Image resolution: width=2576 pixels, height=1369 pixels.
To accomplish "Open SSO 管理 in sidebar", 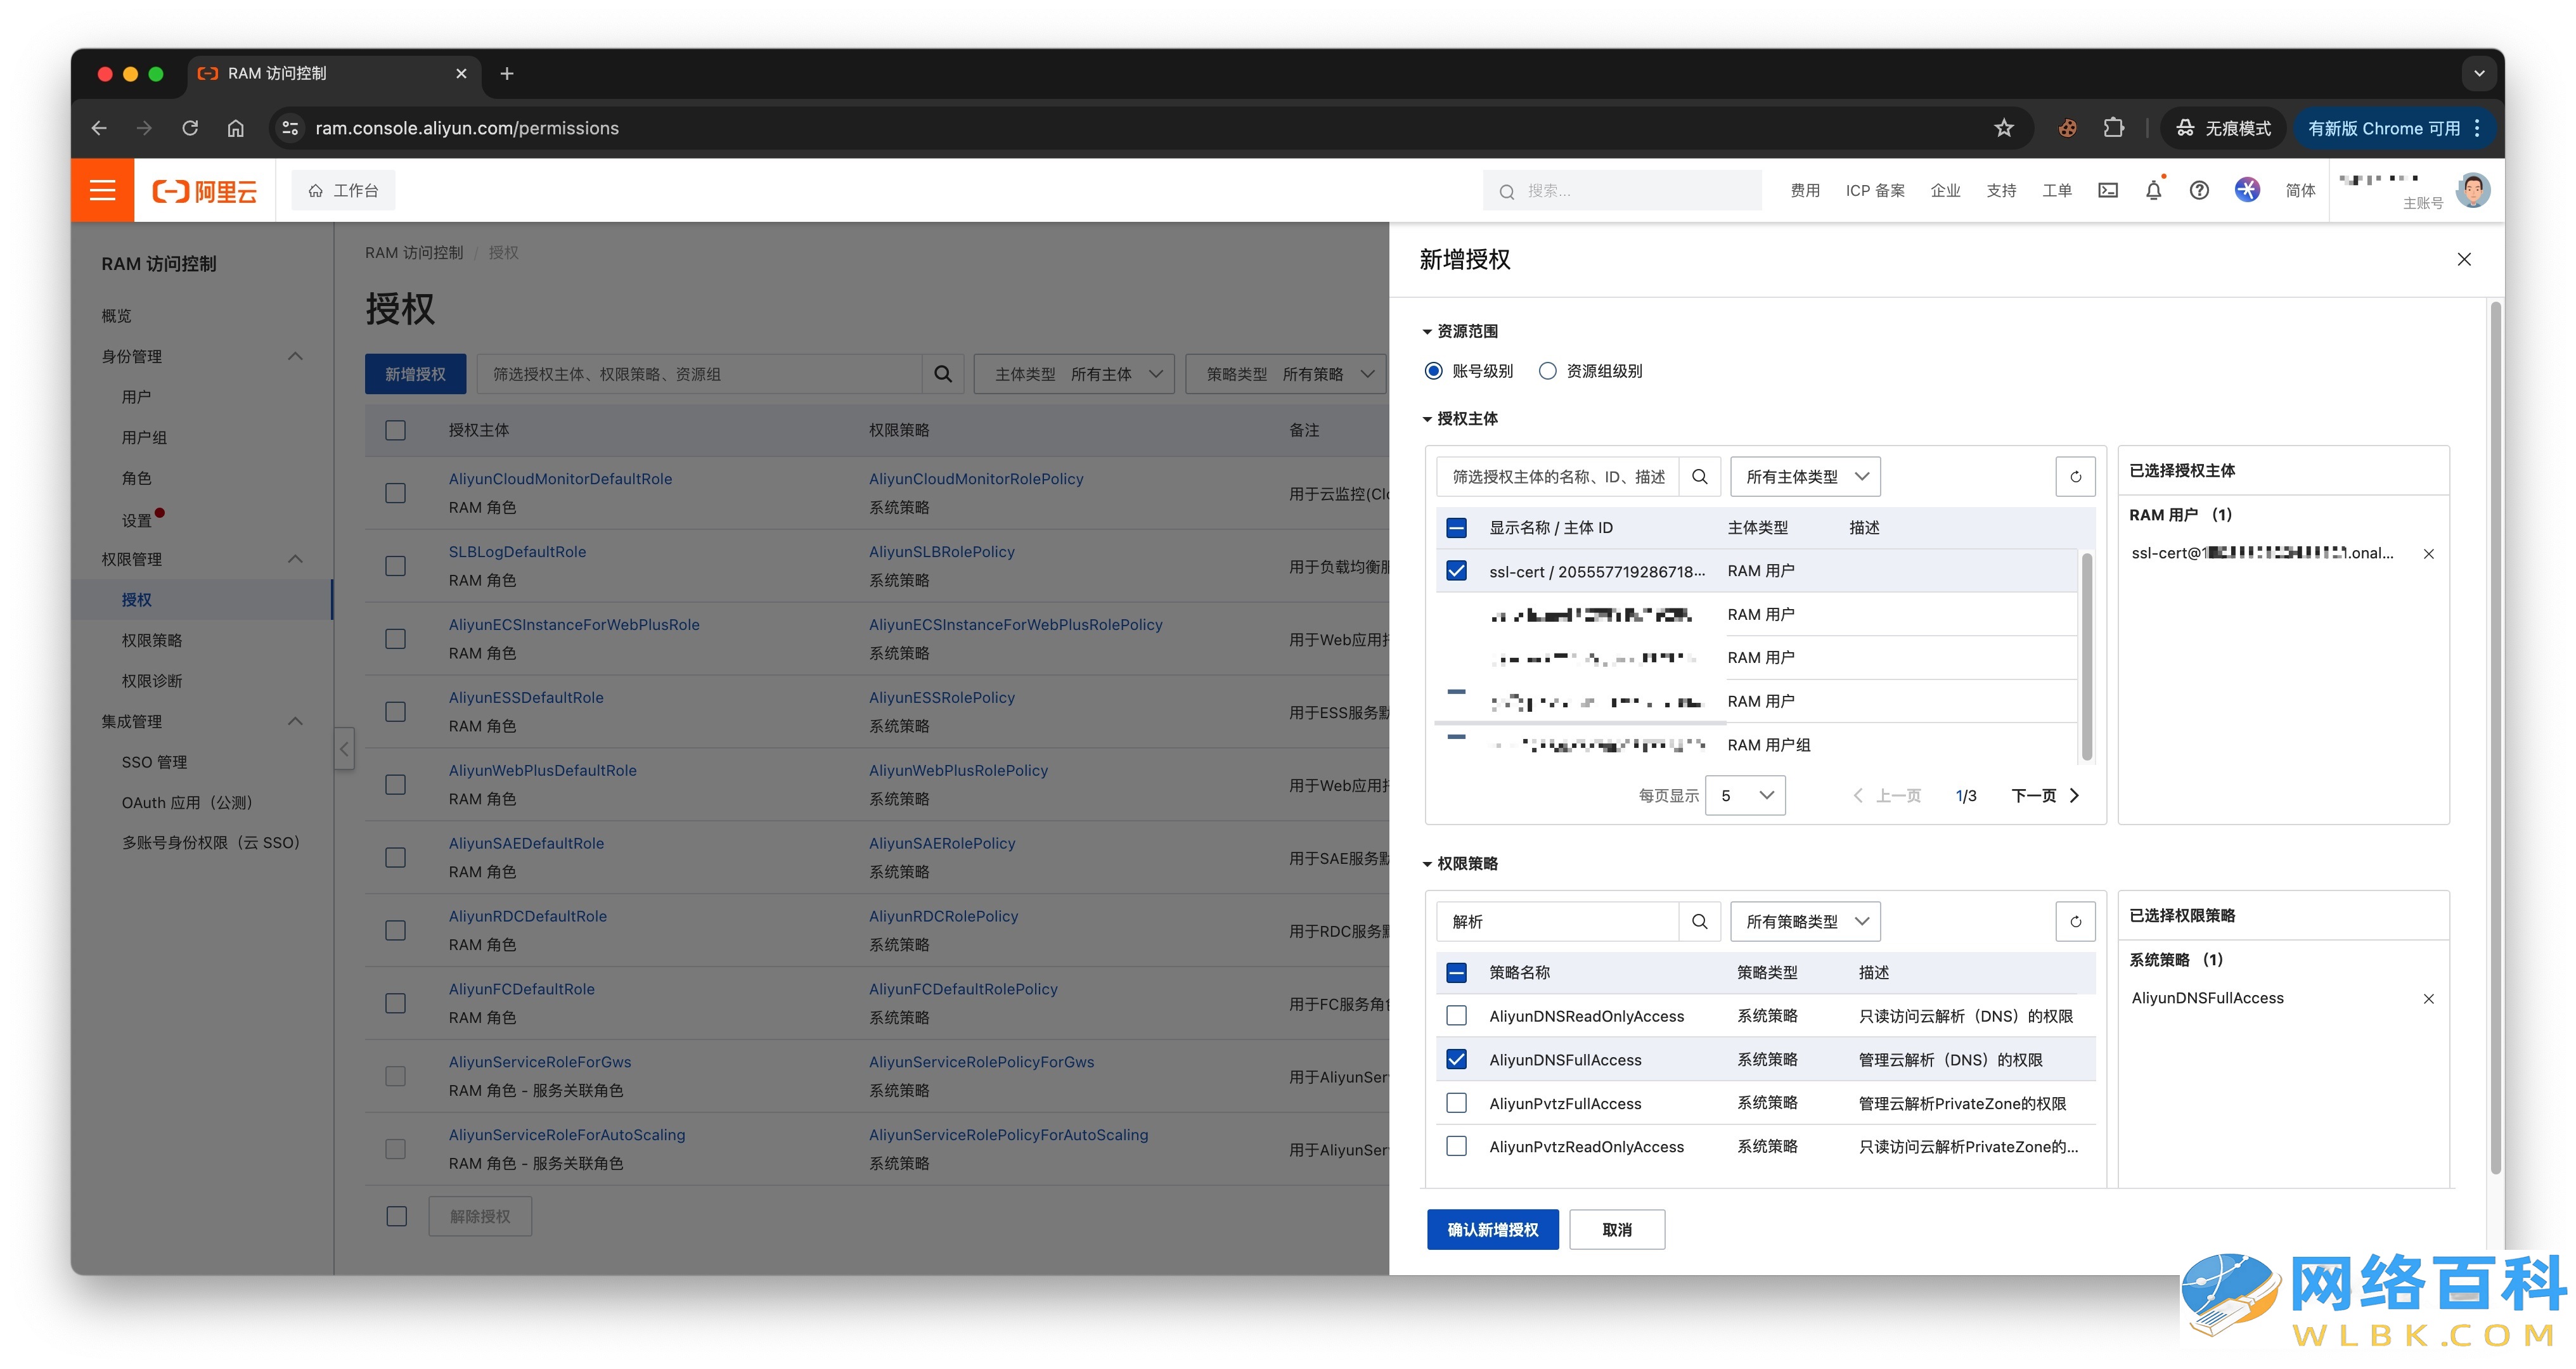I will click(154, 762).
